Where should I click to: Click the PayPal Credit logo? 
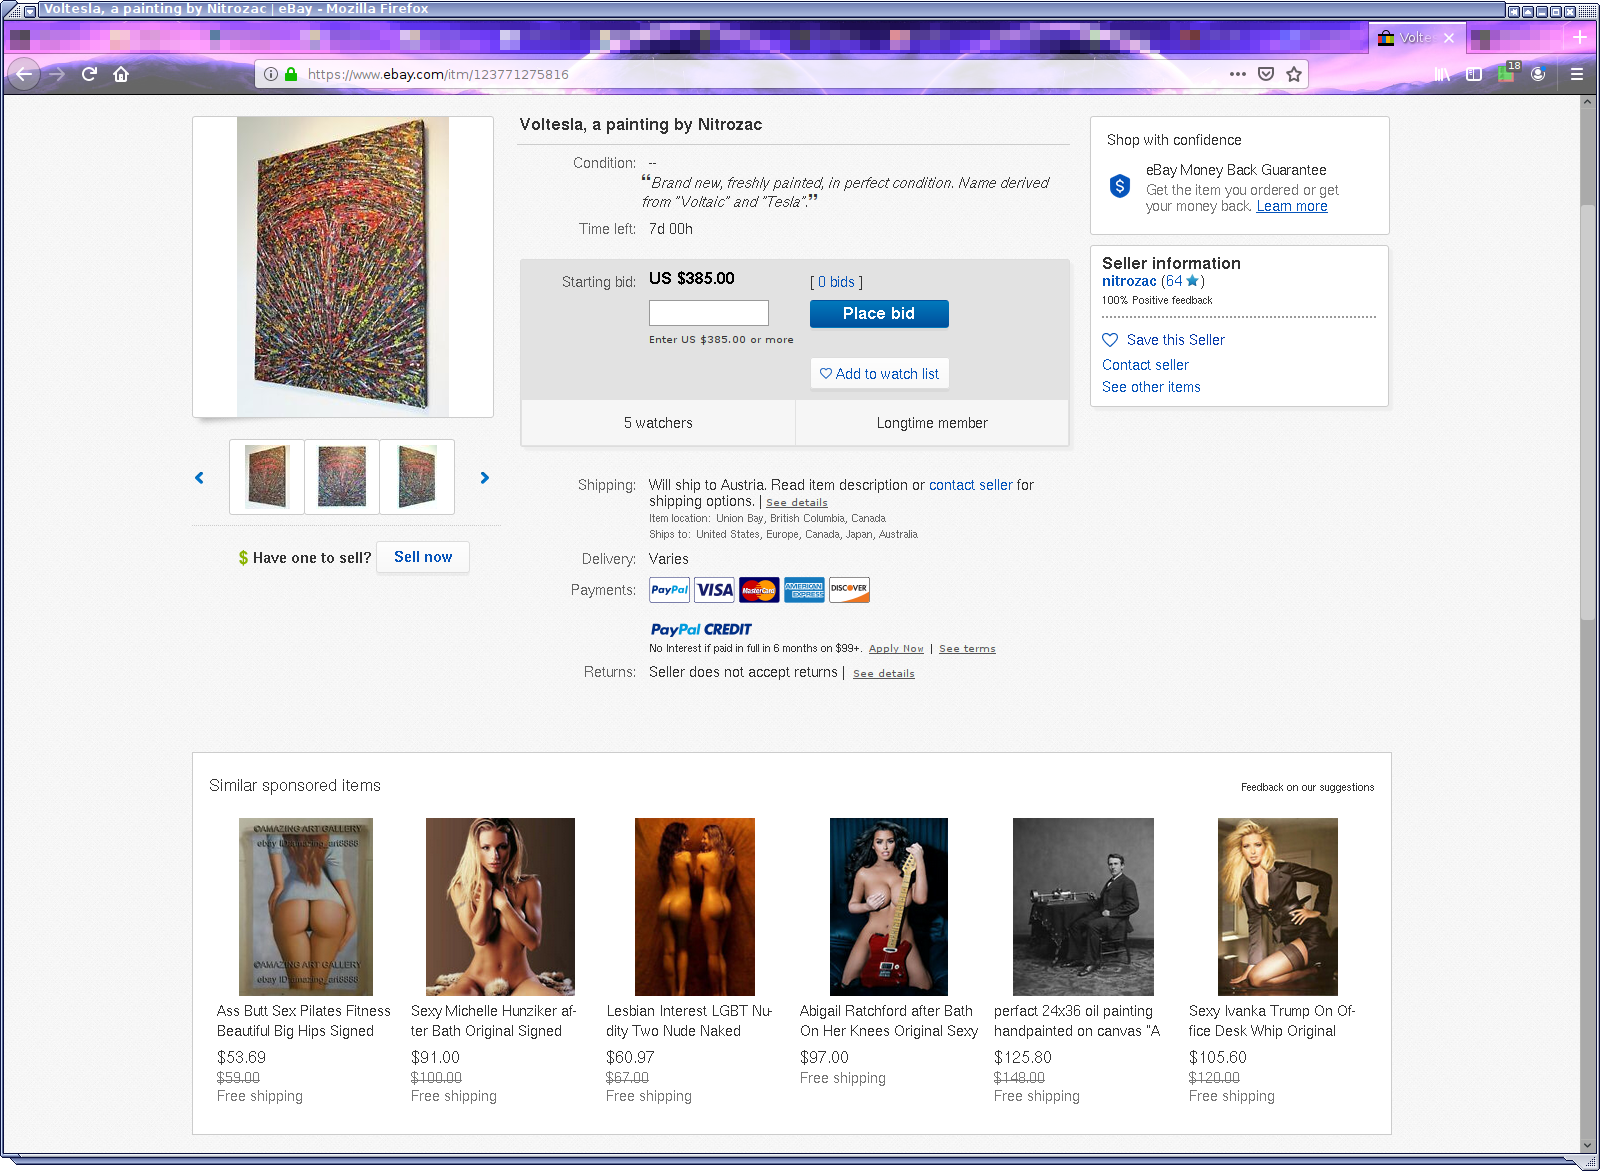[701, 629]
